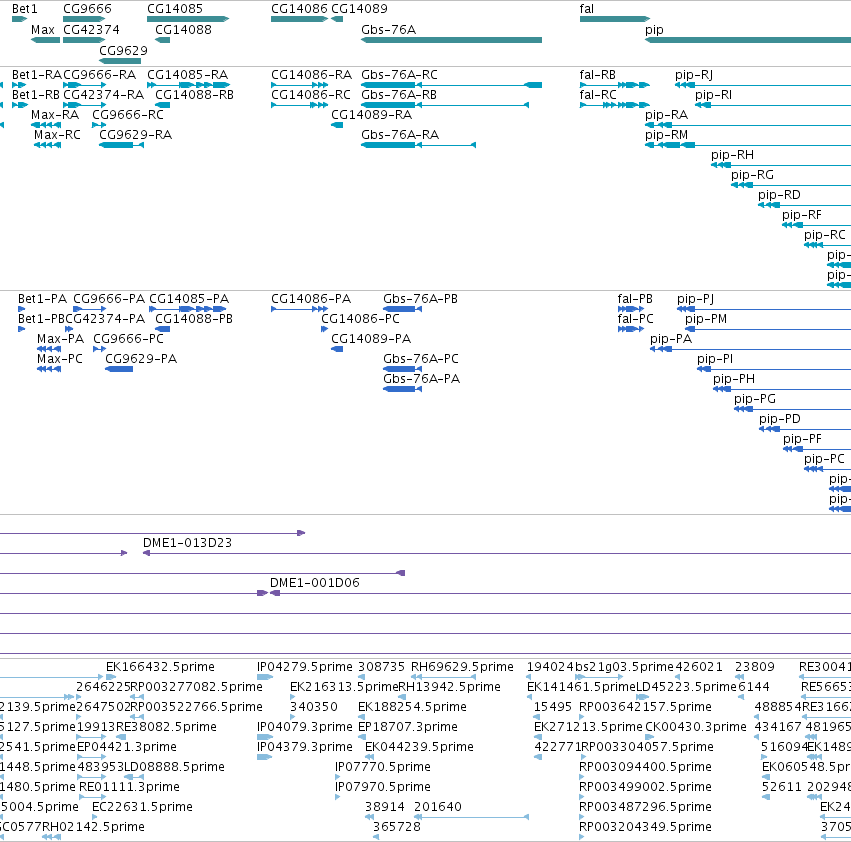Viewport: 851px width, 842px height.
Task: Select transcript CG9666-RC label
Action: pos(128,115)
